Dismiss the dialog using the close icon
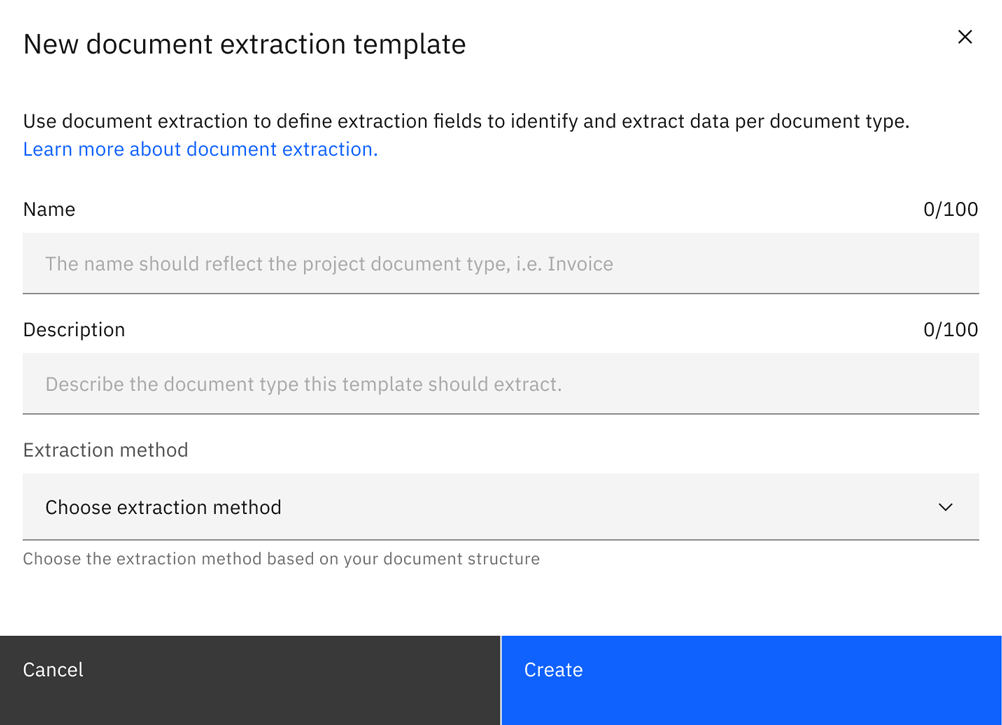The height and width of the screenshot is (725, 1002). (964, 37)
